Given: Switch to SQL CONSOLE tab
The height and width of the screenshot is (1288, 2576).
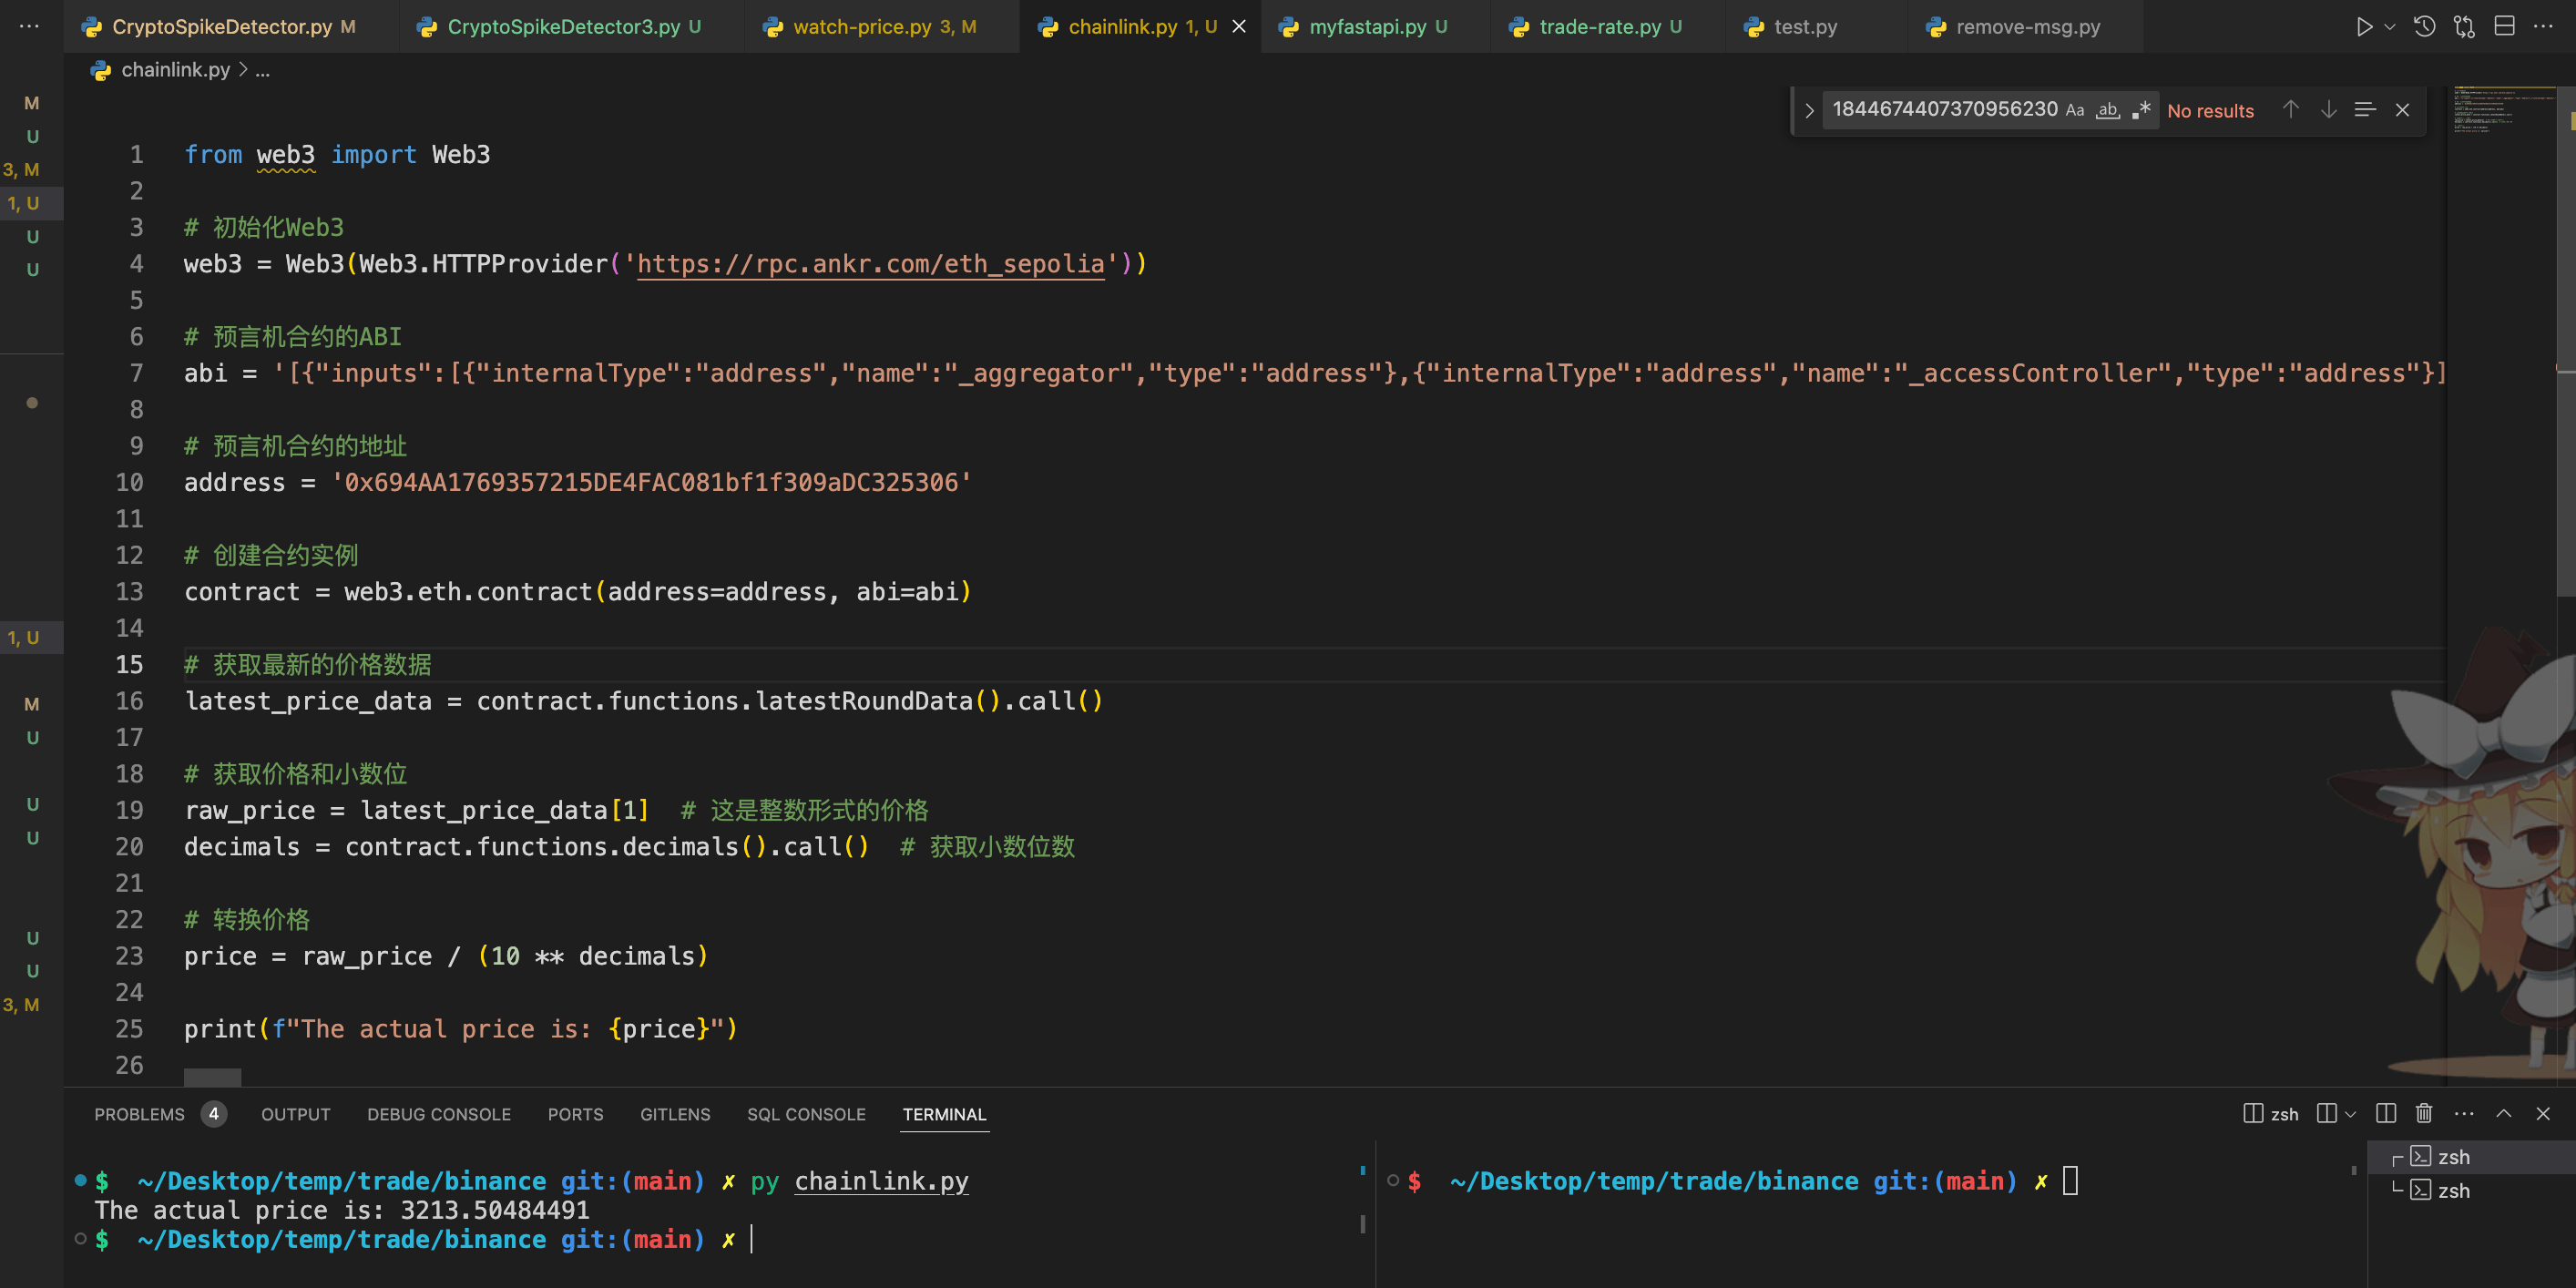Looking at the screenshot, I should 807,1114.
